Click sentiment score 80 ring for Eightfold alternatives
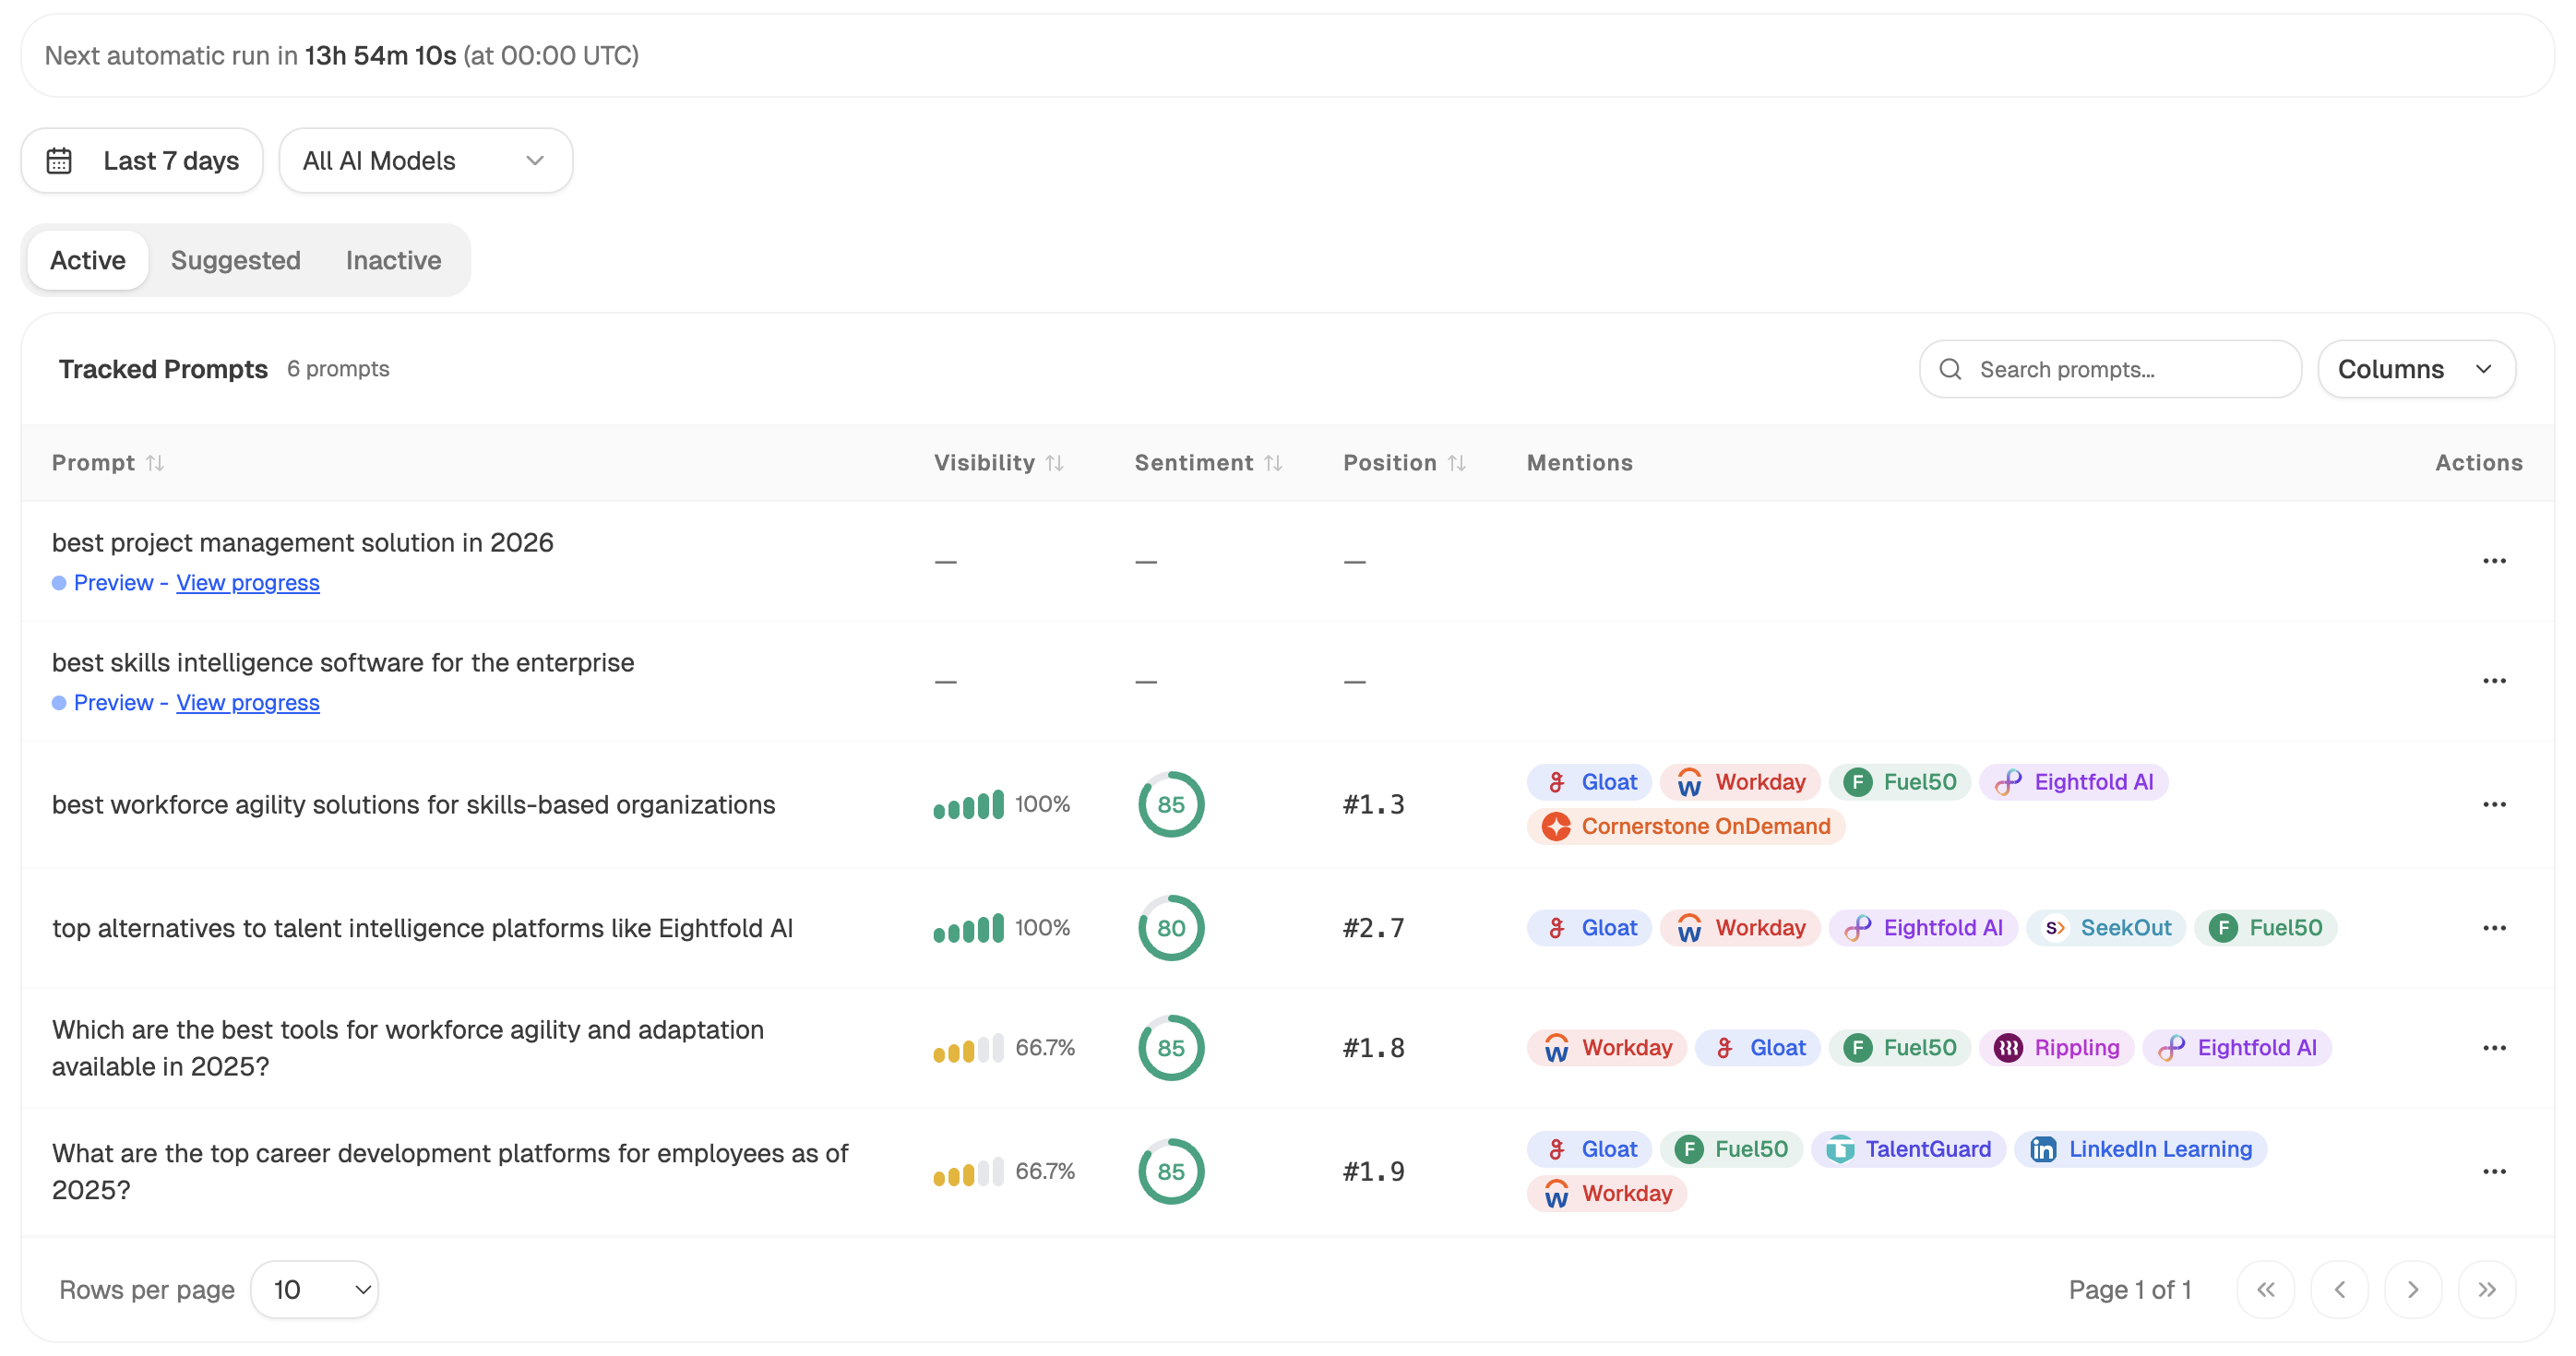 point(1171,928)
